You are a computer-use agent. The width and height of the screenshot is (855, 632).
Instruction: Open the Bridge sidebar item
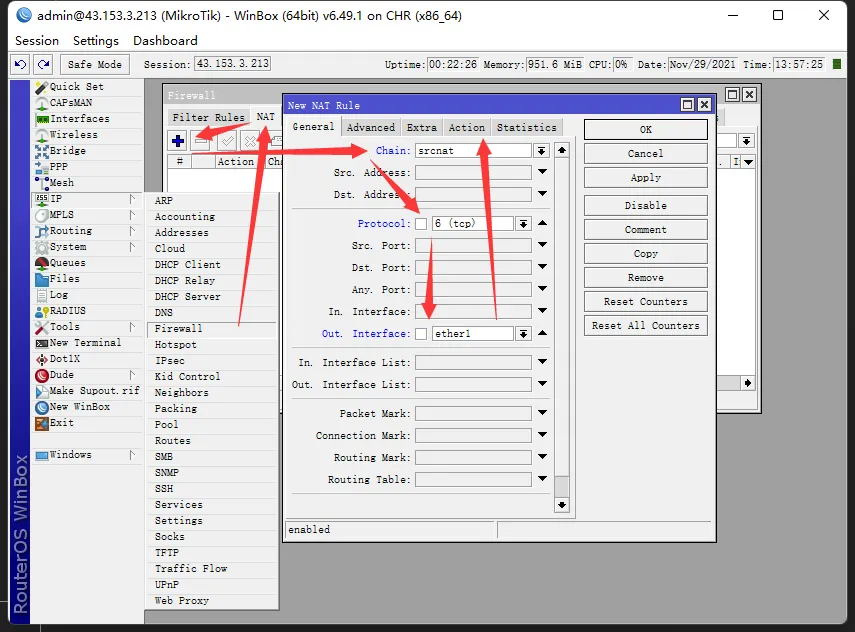coord(68,151)
